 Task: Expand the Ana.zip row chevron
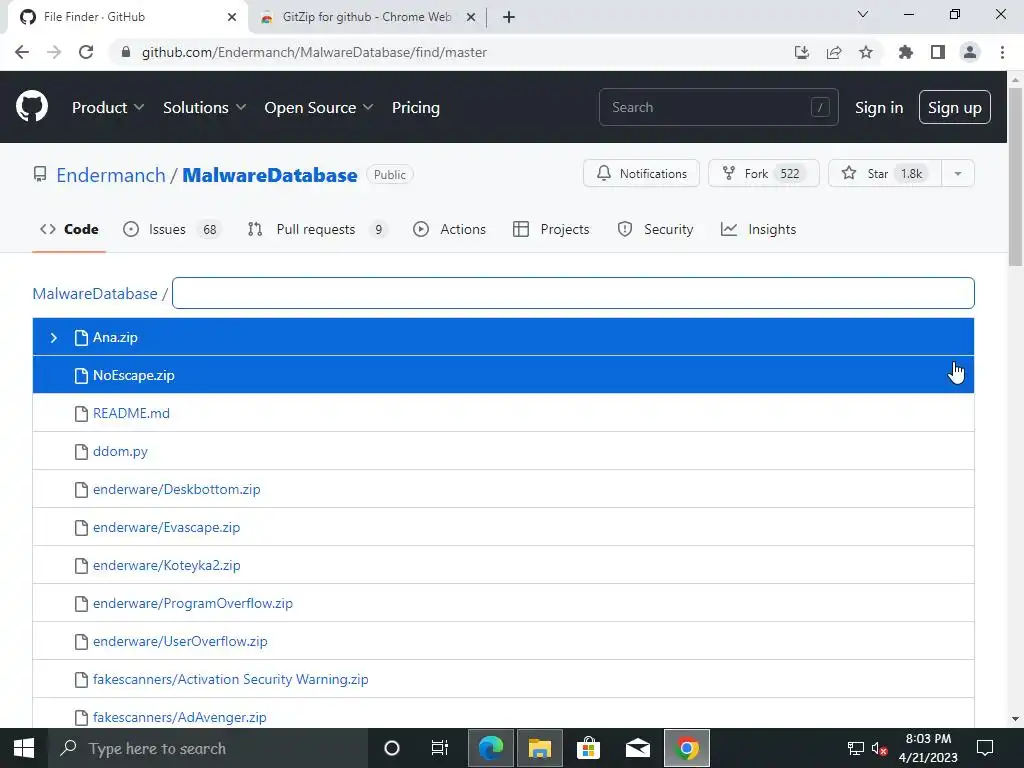(54, 338)
